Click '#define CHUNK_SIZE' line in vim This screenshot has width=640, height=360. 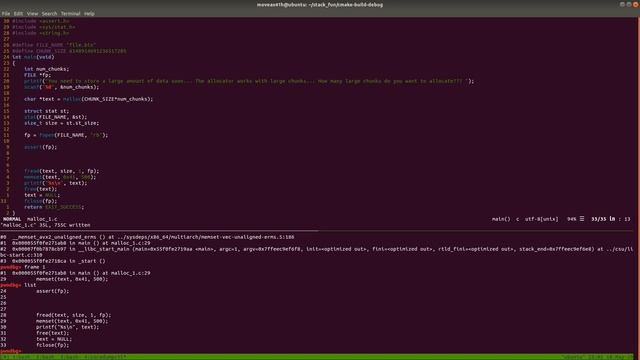(x=69, y=51)
